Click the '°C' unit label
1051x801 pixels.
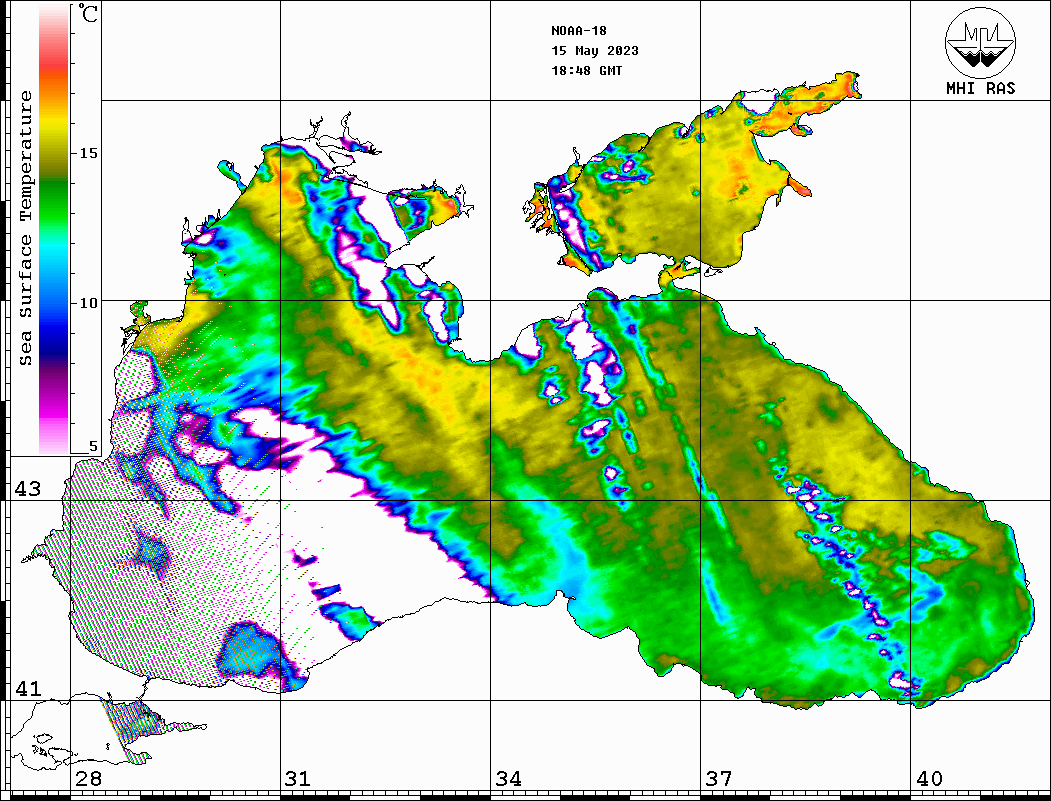click(88, 13)
